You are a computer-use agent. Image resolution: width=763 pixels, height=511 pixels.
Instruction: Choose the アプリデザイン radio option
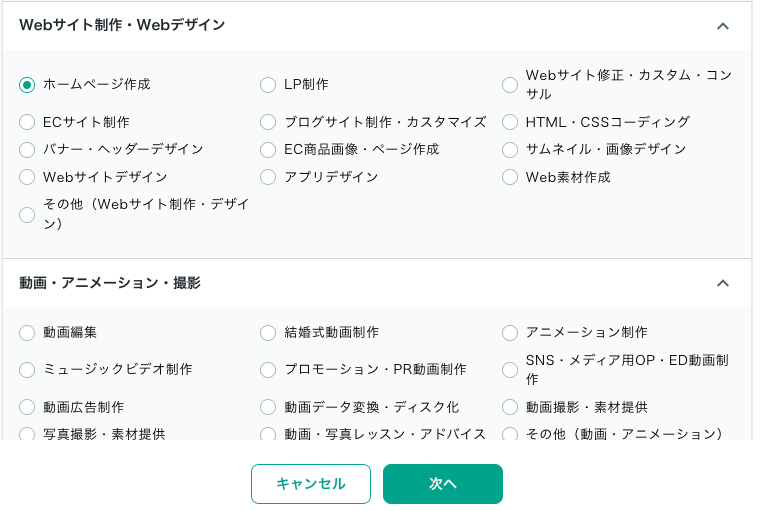(268, 177)
